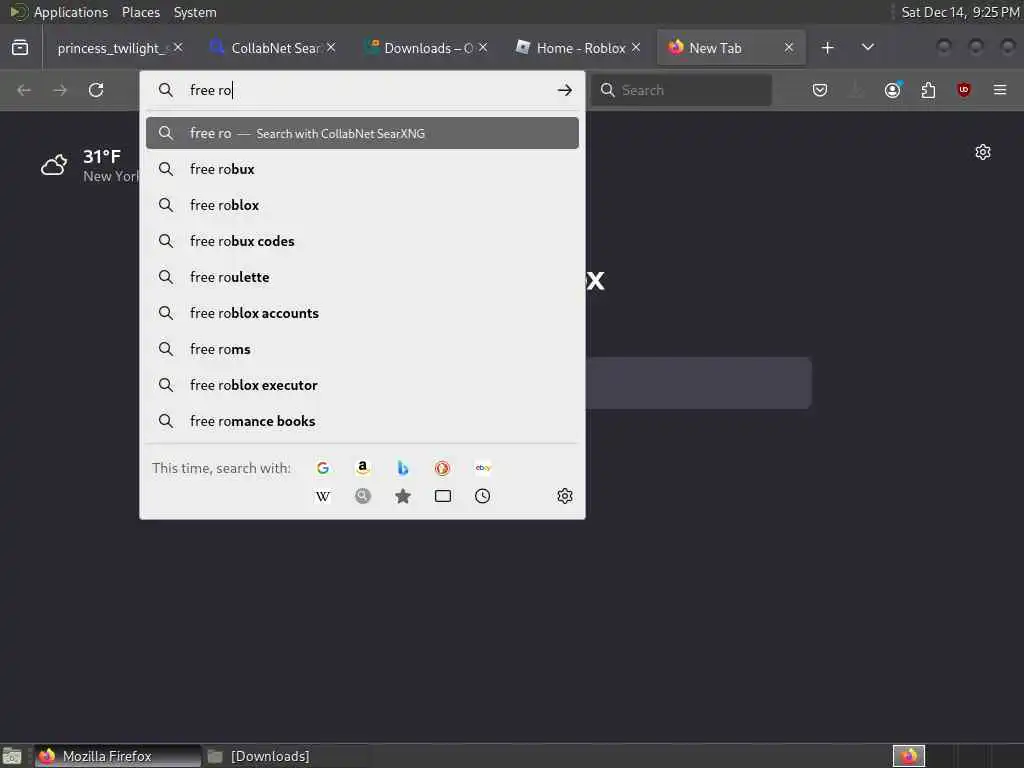Image resolution: width=1024 pixels, height=768 pixels.
Task: Search this time with eBay
Action: (483, 468)
